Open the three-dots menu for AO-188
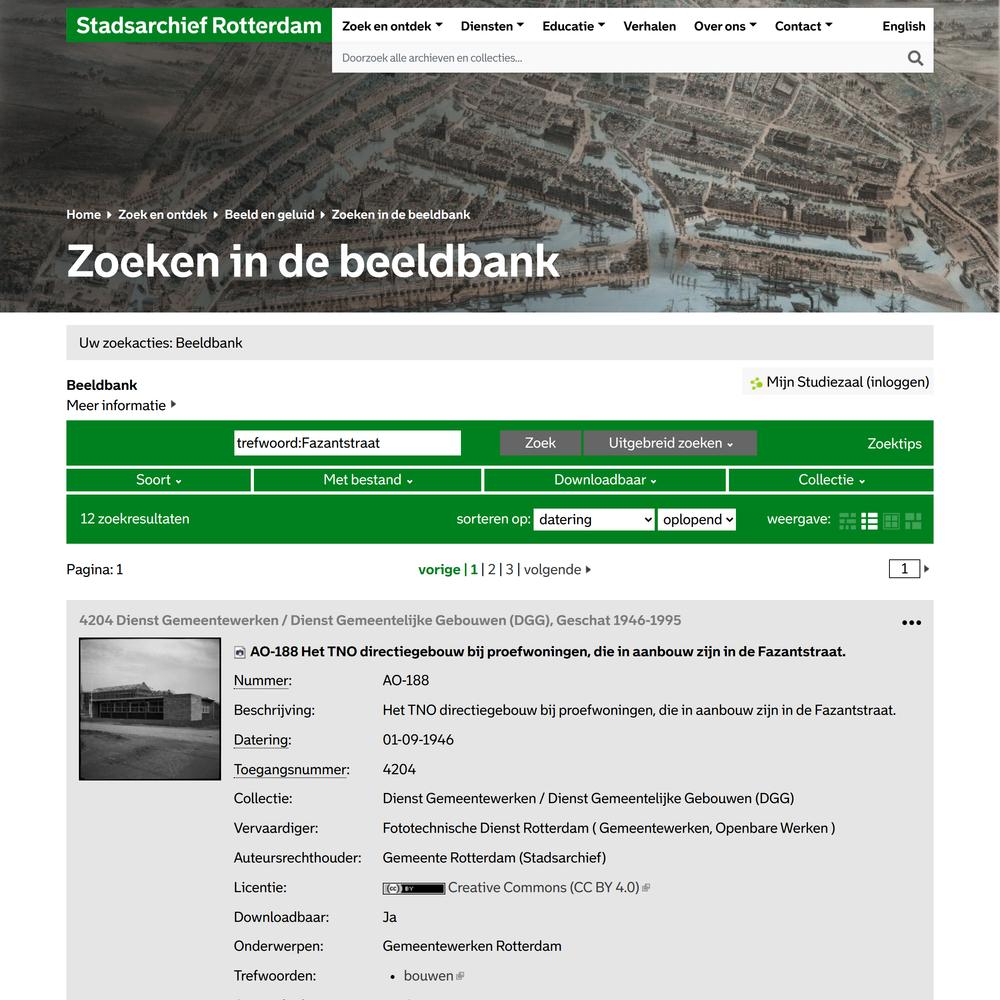The image size is (1000, 1000). coord(911,622)
